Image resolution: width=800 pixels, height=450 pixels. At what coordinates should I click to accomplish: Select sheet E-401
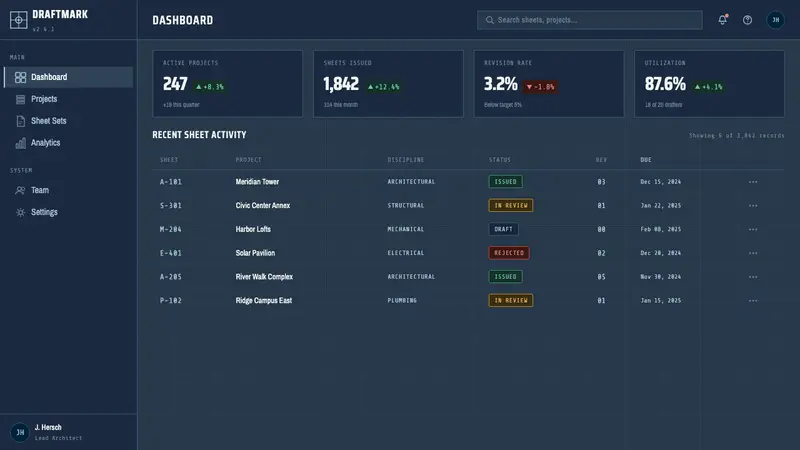point(170,253)
